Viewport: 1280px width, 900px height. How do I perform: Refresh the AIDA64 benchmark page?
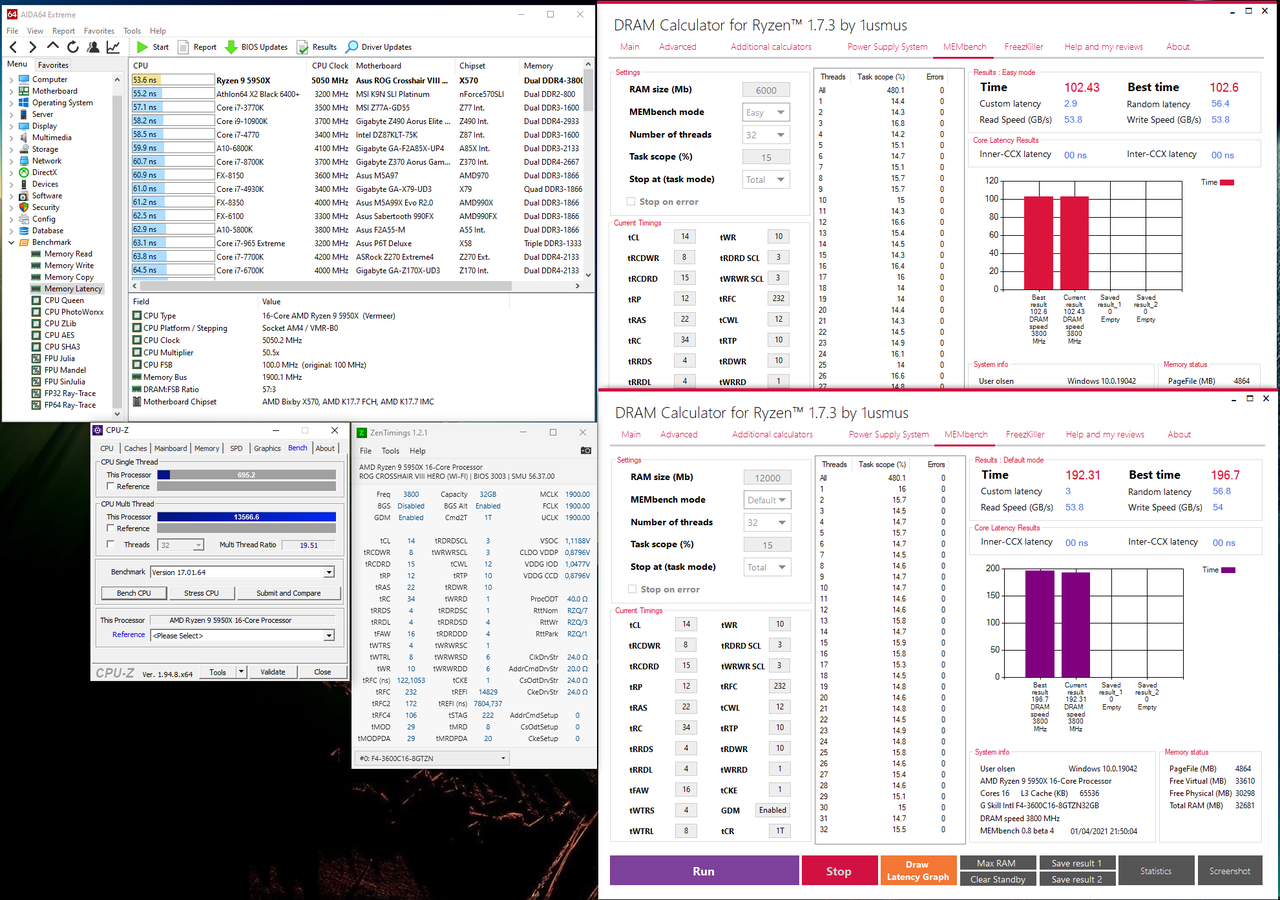tap(73, 47)
